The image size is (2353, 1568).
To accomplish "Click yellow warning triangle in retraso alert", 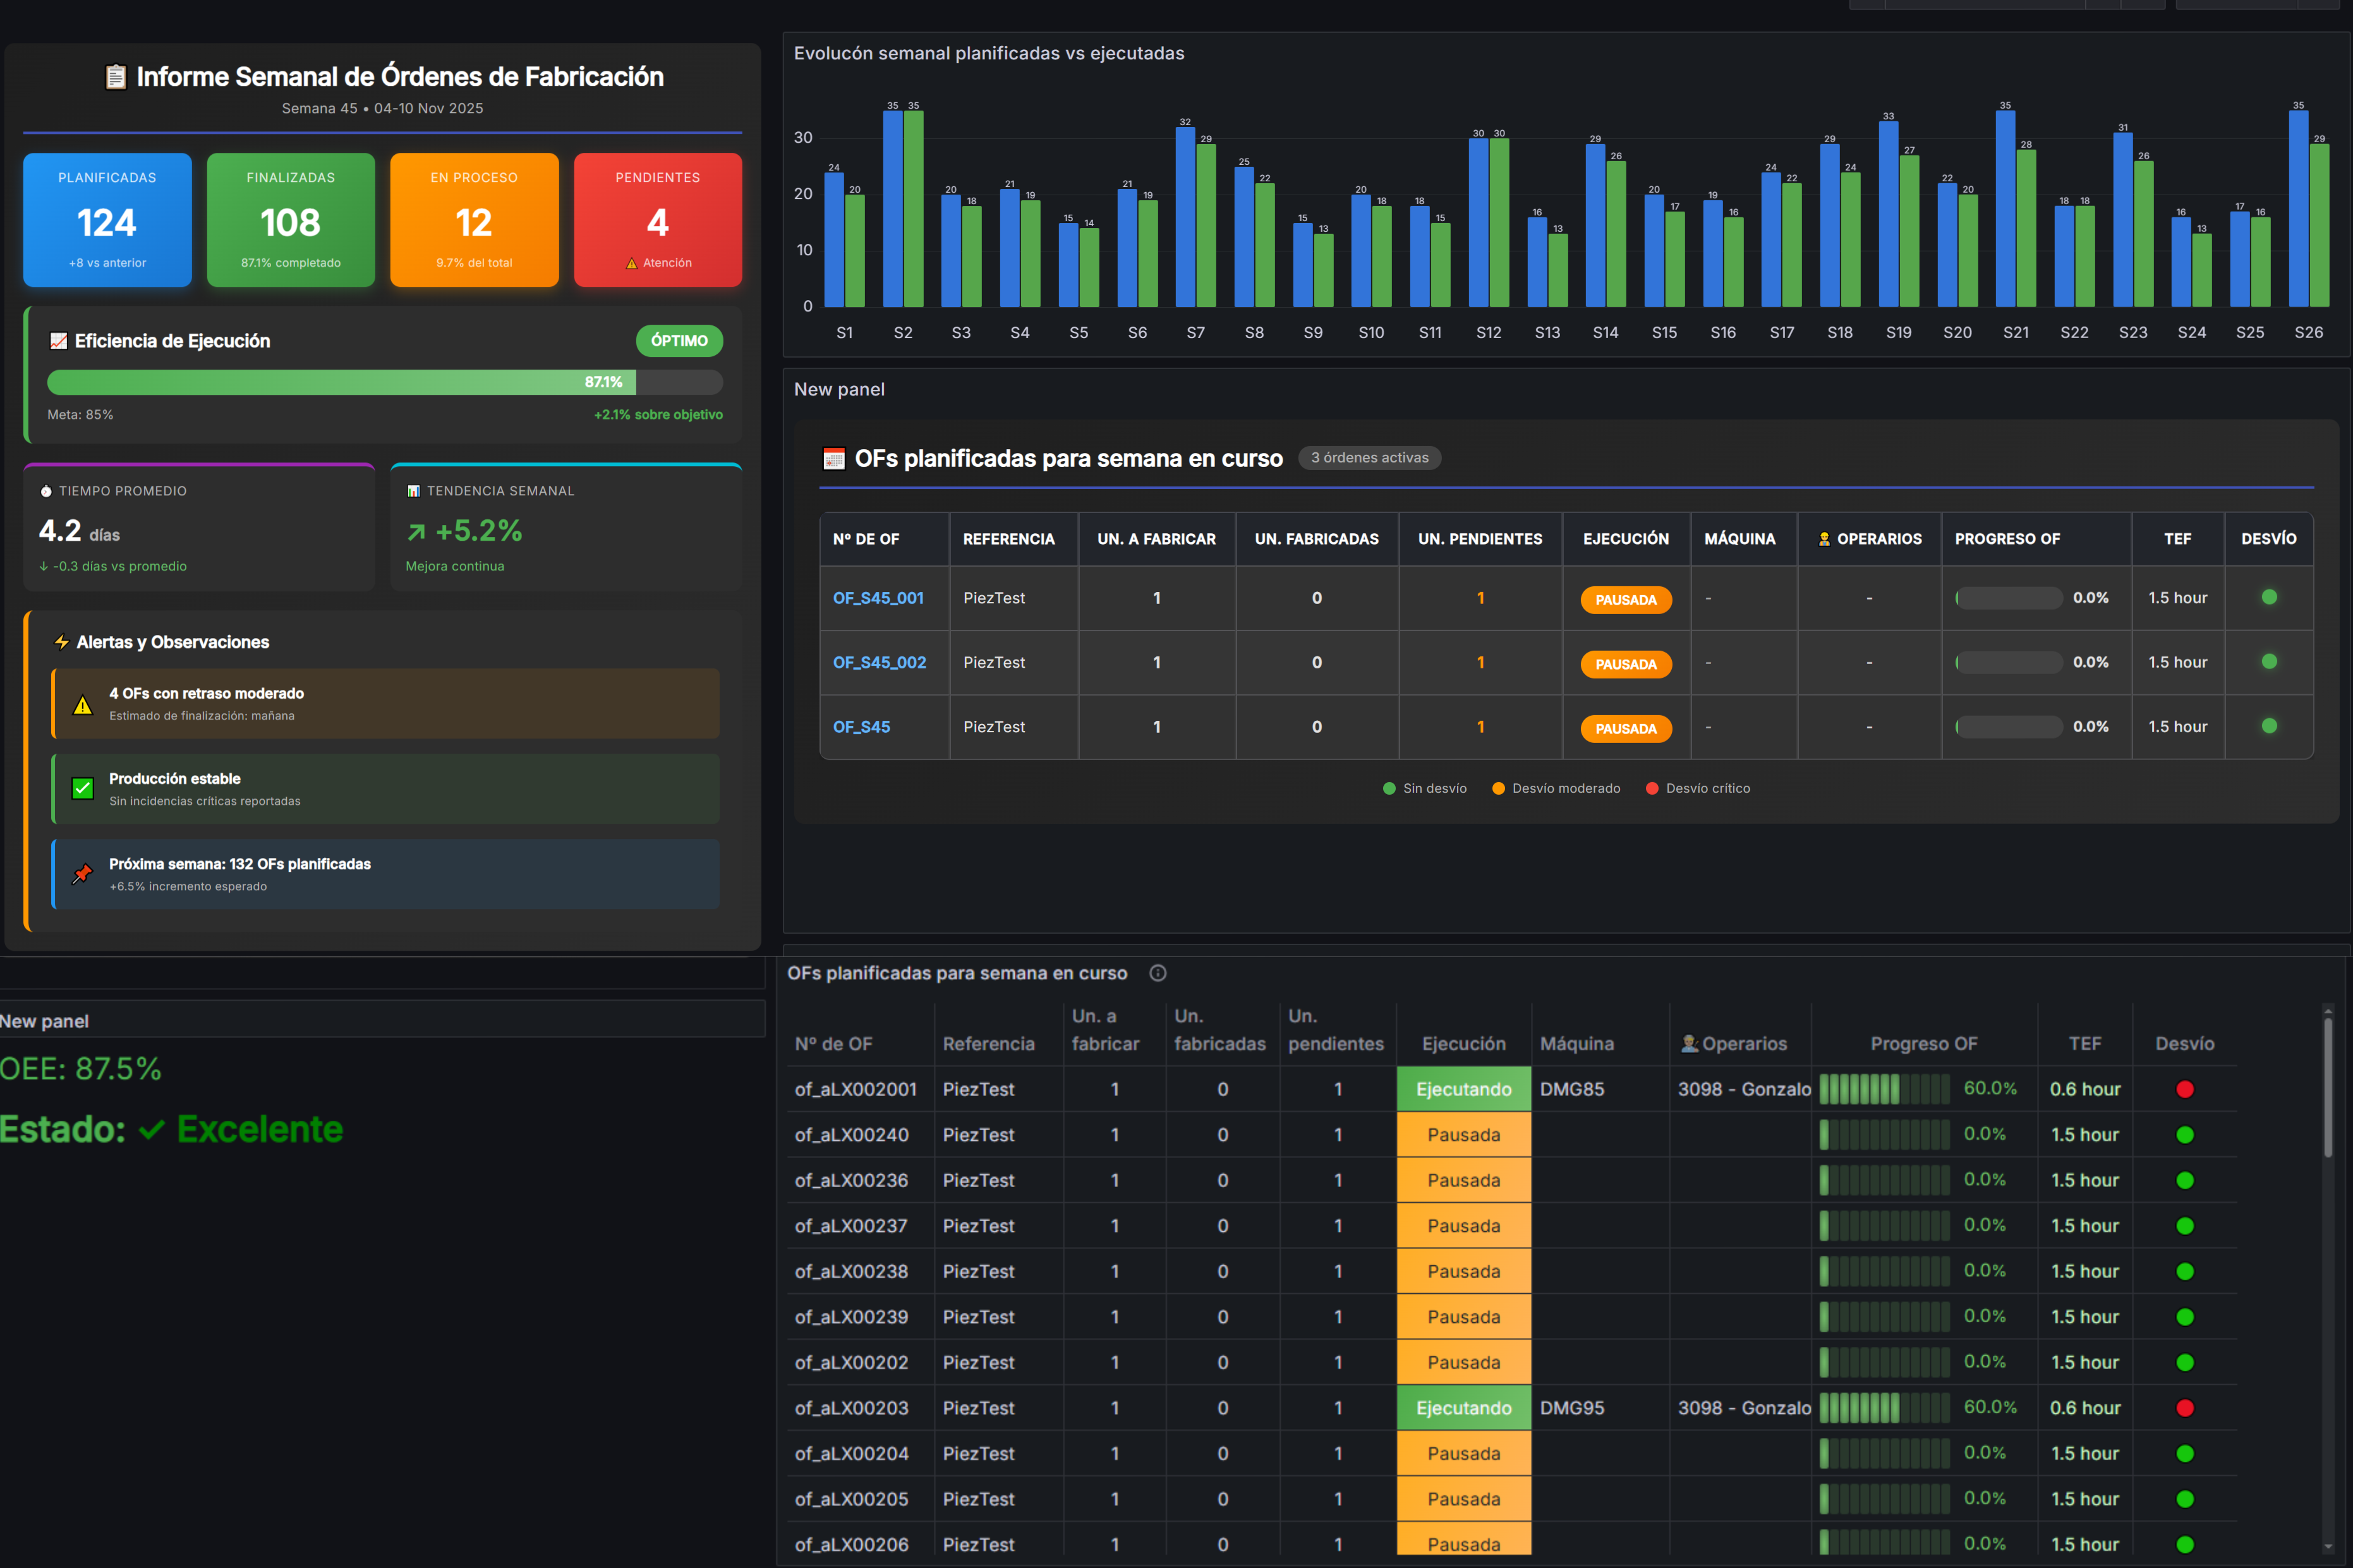I will (x=83, y=705).
